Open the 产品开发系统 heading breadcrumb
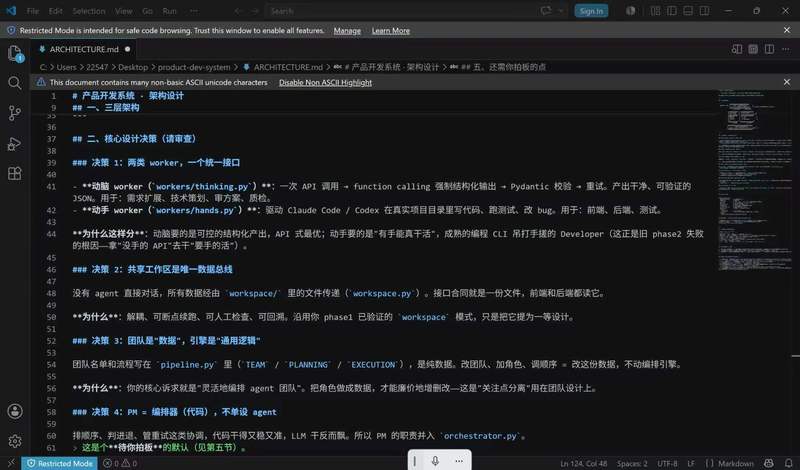 391,67
